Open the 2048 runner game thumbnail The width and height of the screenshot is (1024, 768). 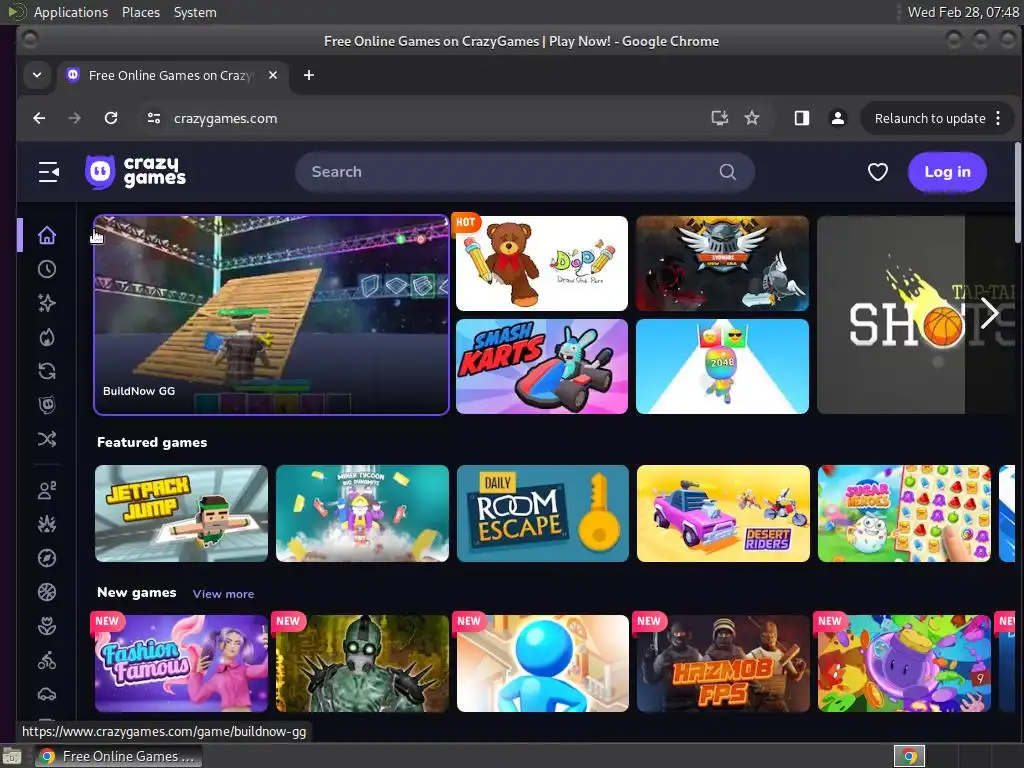coord(722,366)
